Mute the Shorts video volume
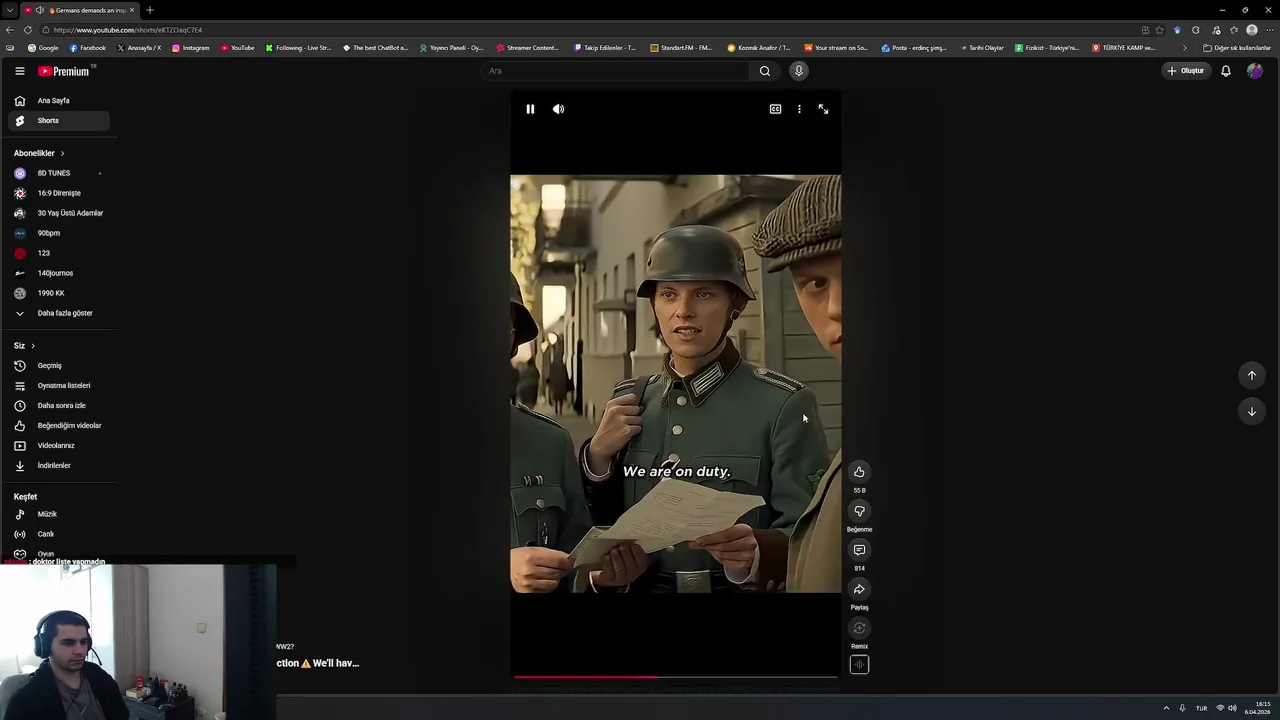Image resolution: width=1280 pixels, height=720 pixels. pos(558,109)
